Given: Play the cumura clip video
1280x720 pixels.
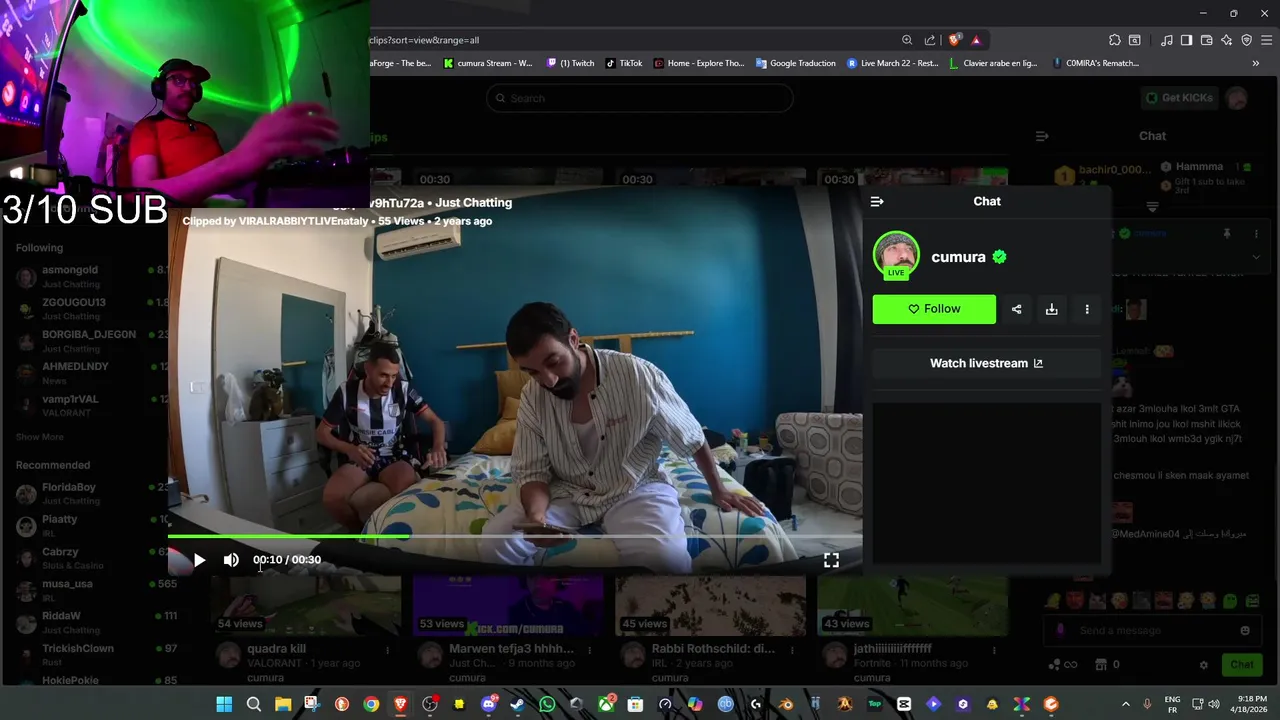Looking at the screenshot, I should [199, 560].
